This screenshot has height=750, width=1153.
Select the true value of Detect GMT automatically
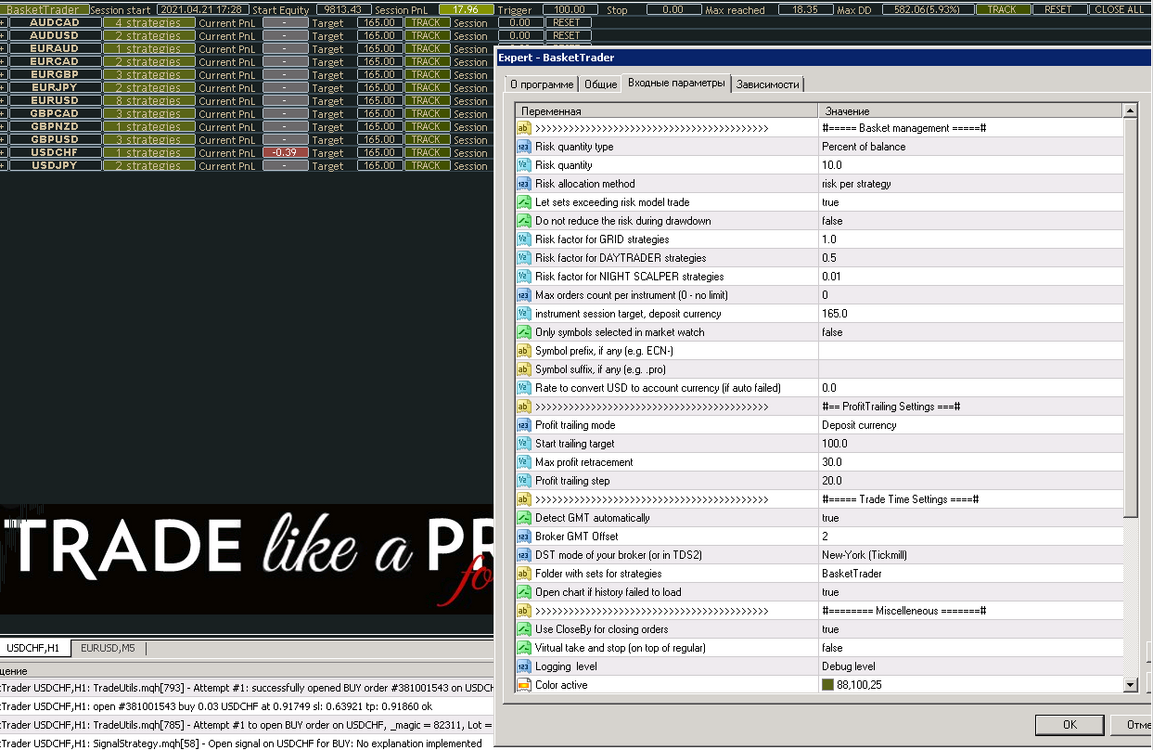pyautogui.click(x=830, y=518)
